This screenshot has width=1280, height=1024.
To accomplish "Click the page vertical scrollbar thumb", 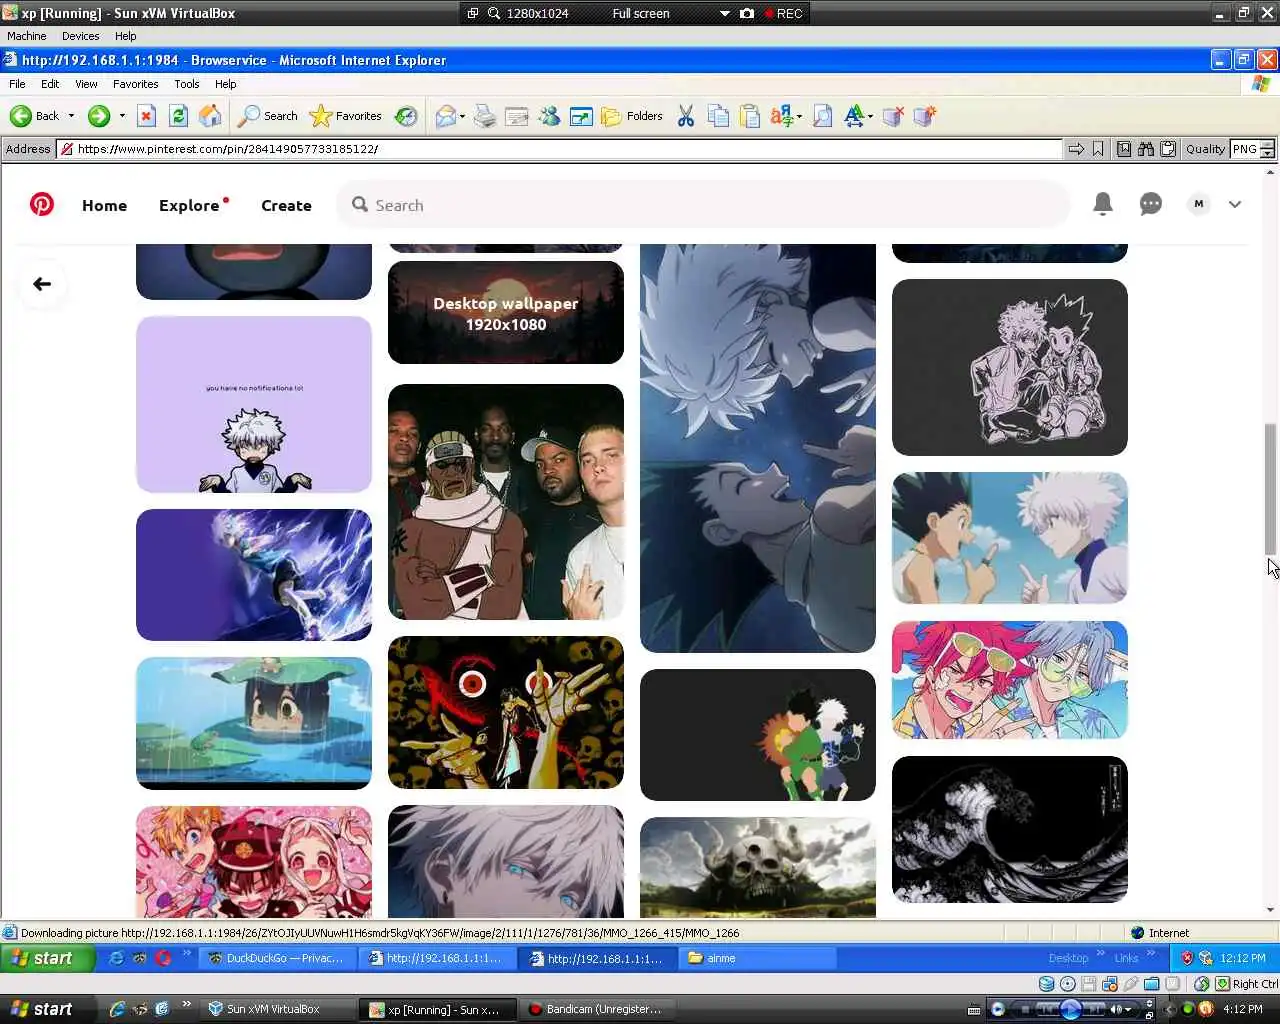I will point(1271,489).
